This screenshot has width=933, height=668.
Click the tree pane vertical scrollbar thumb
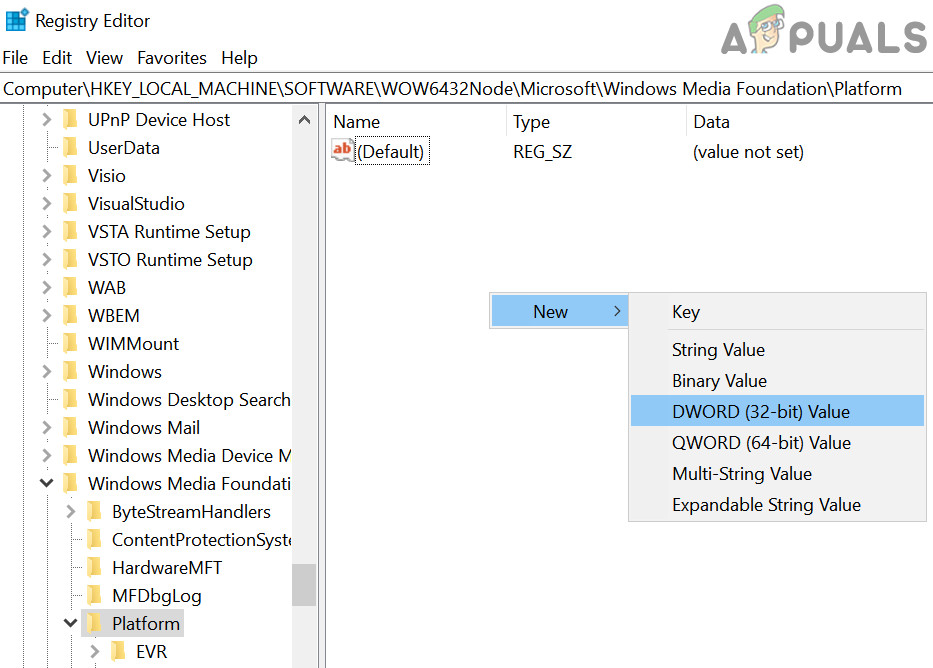[304, 584]
